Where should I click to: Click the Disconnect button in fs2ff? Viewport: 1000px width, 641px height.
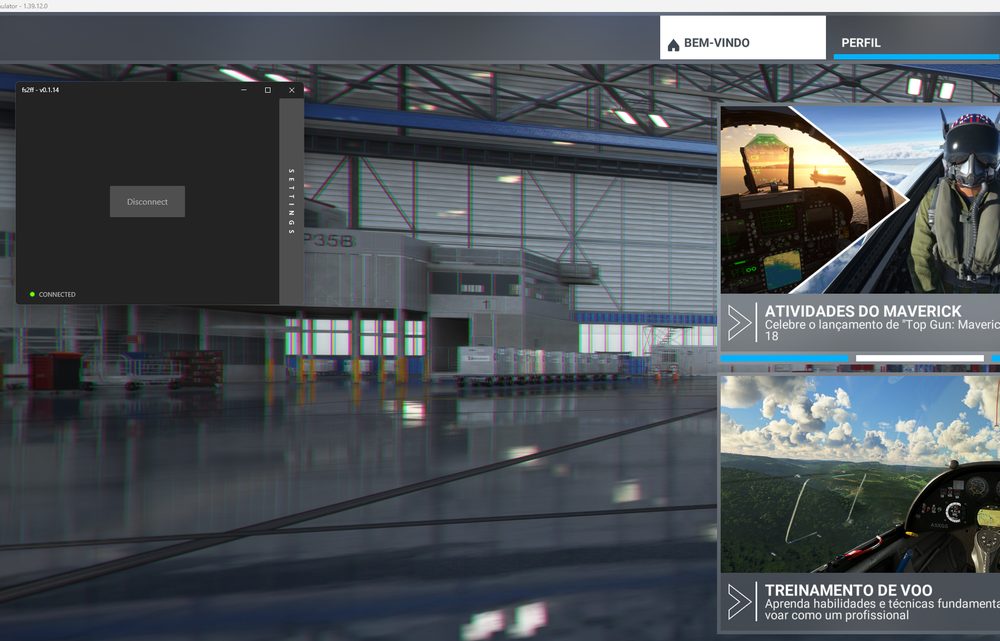point(147,202)
